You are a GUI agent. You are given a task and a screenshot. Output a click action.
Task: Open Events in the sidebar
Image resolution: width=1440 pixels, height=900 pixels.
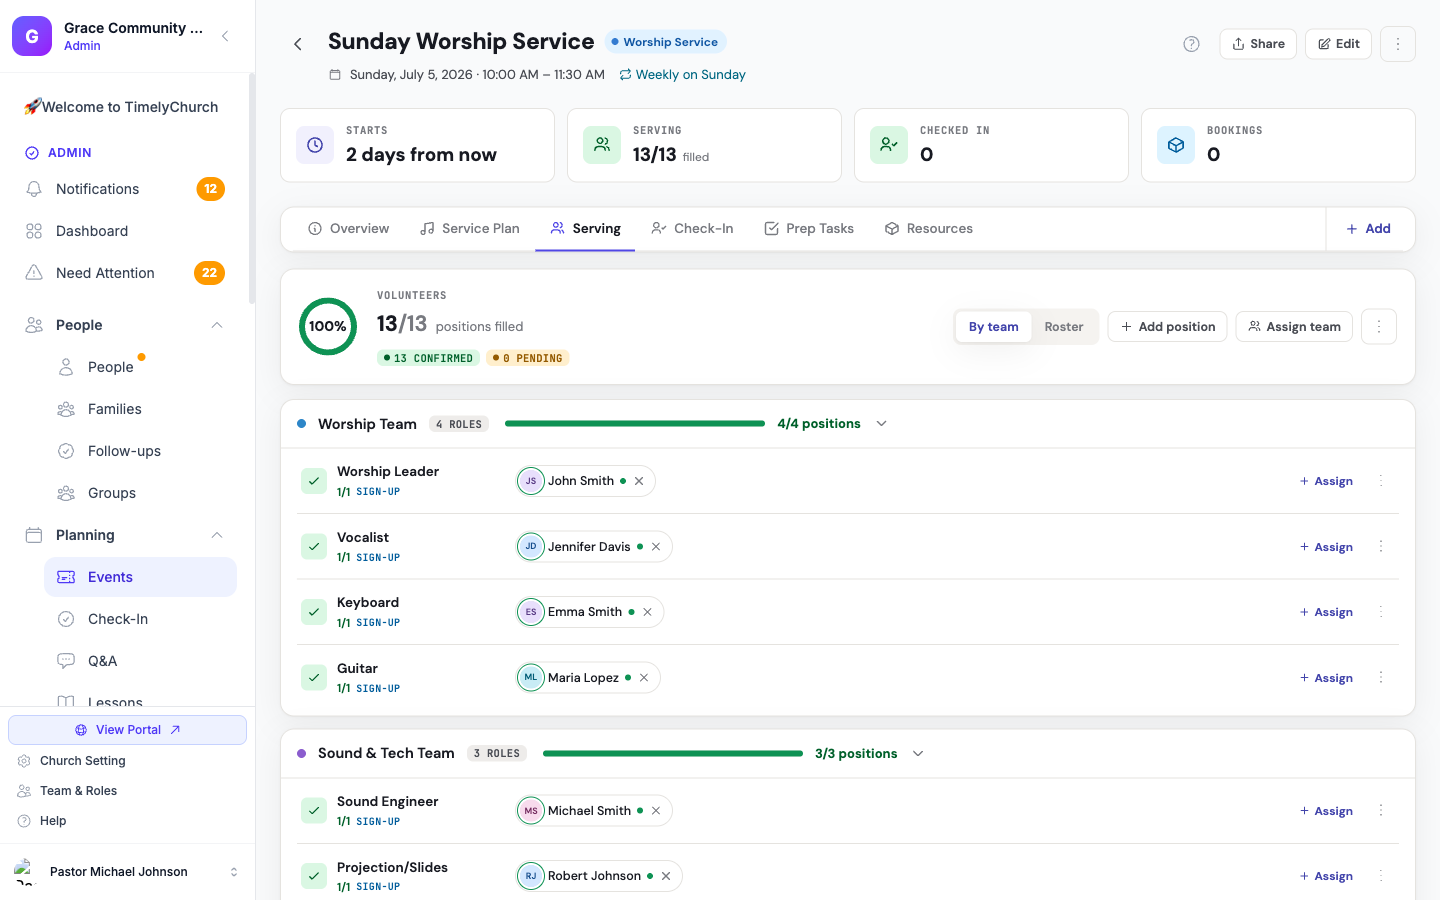pos(140,577)
